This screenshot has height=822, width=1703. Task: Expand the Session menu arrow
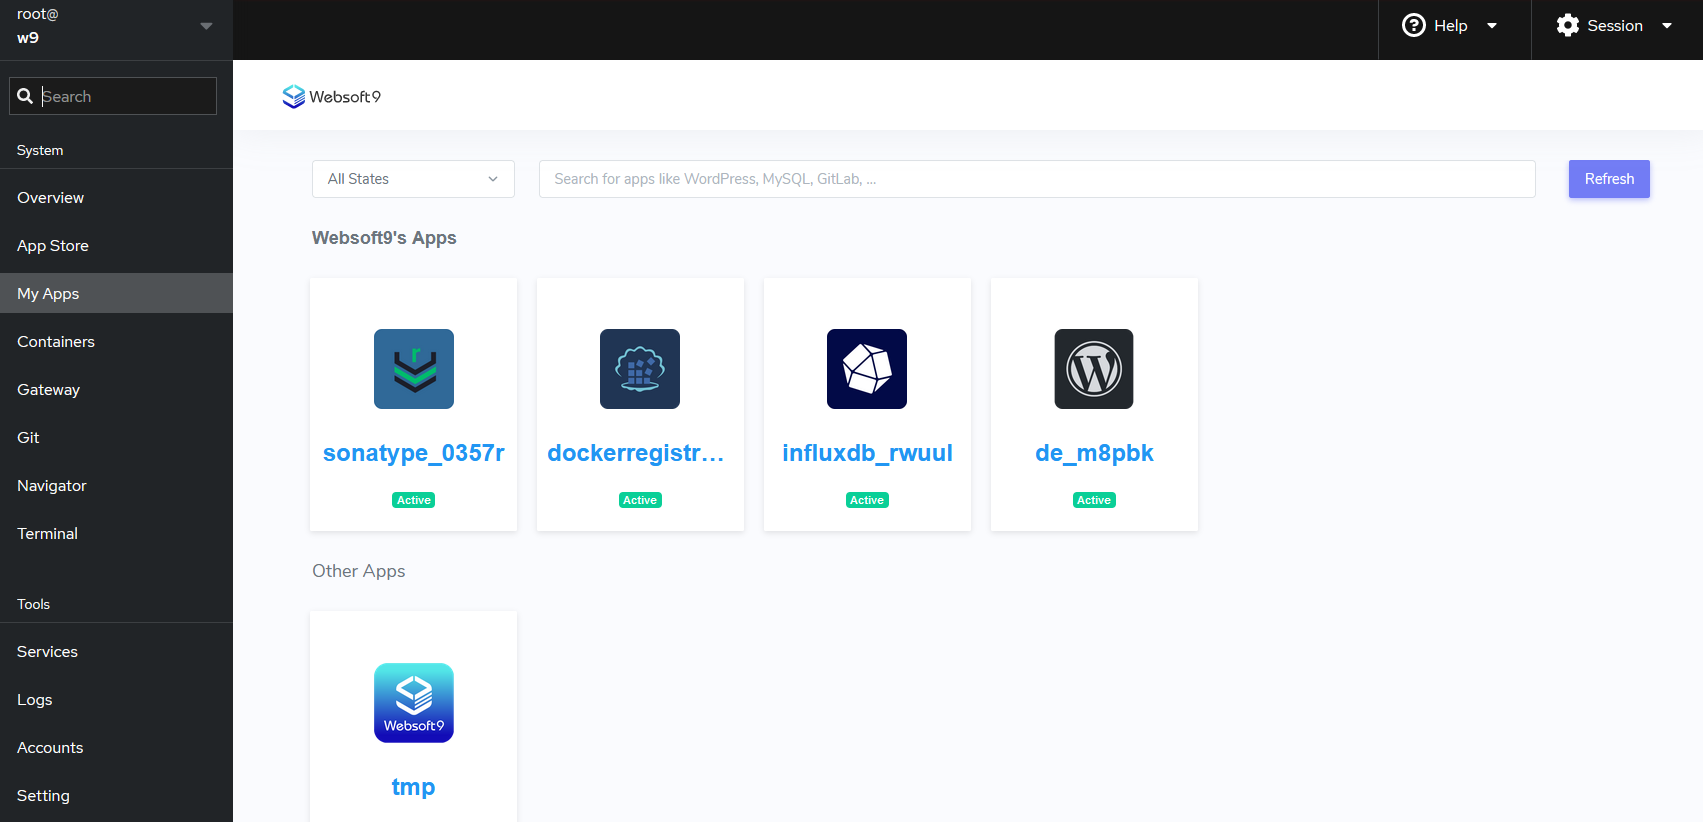tap(1667, 26)
